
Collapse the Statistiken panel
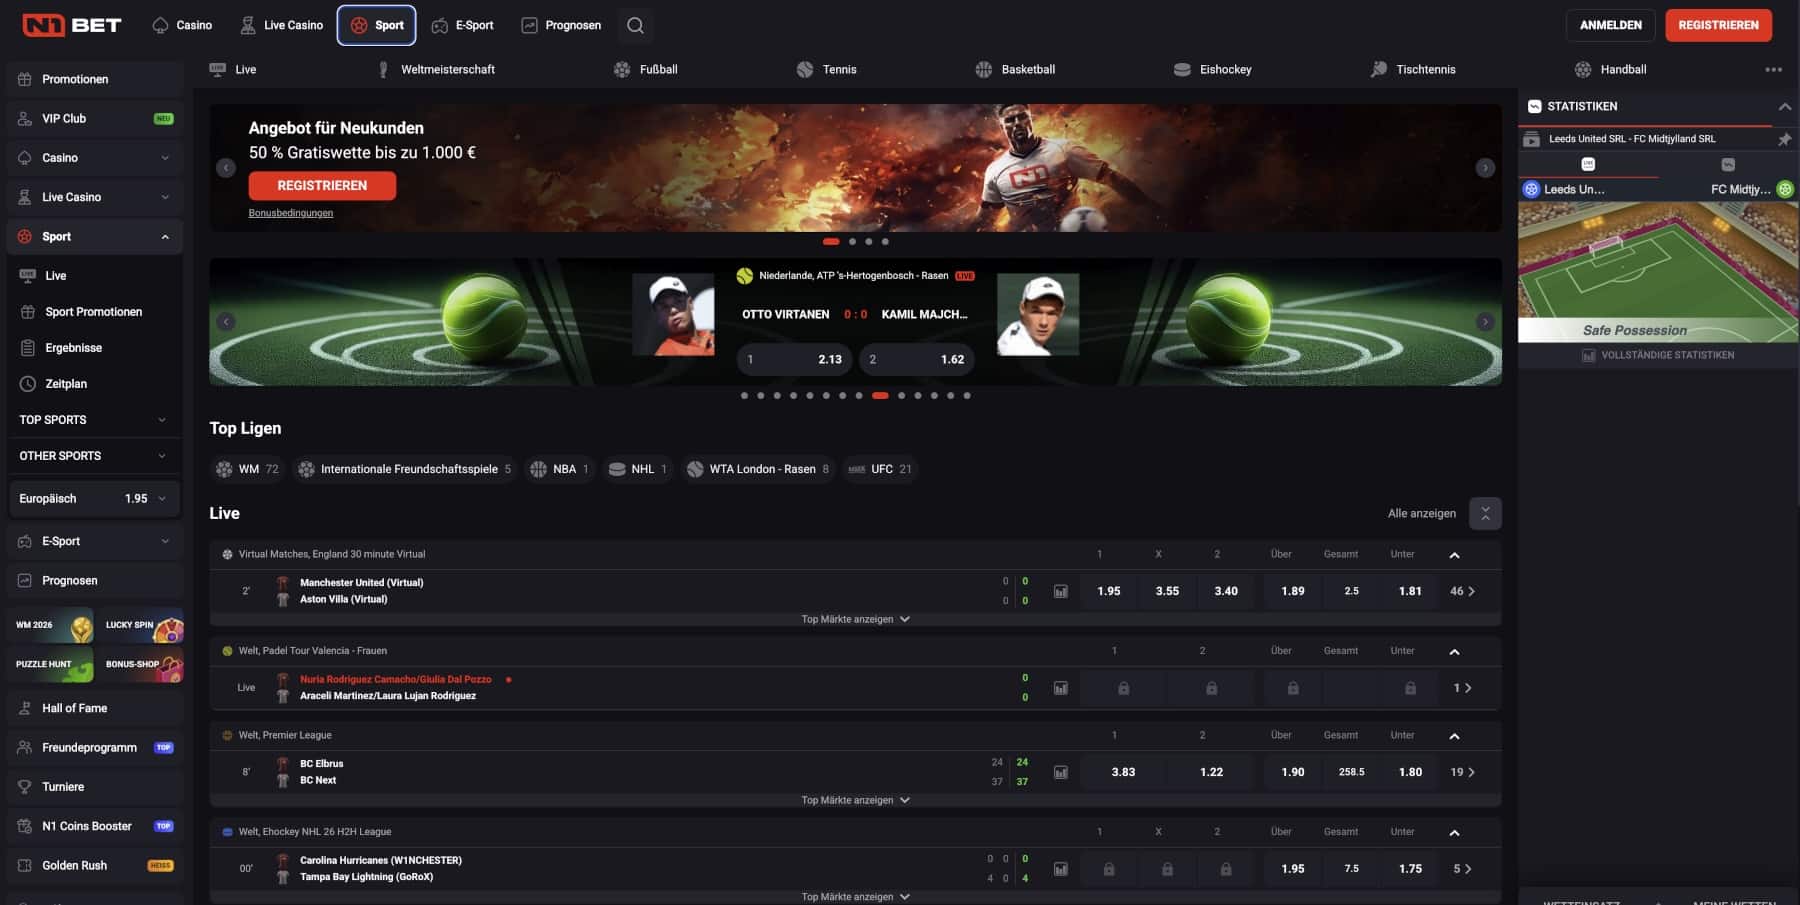coord(1784,106)
